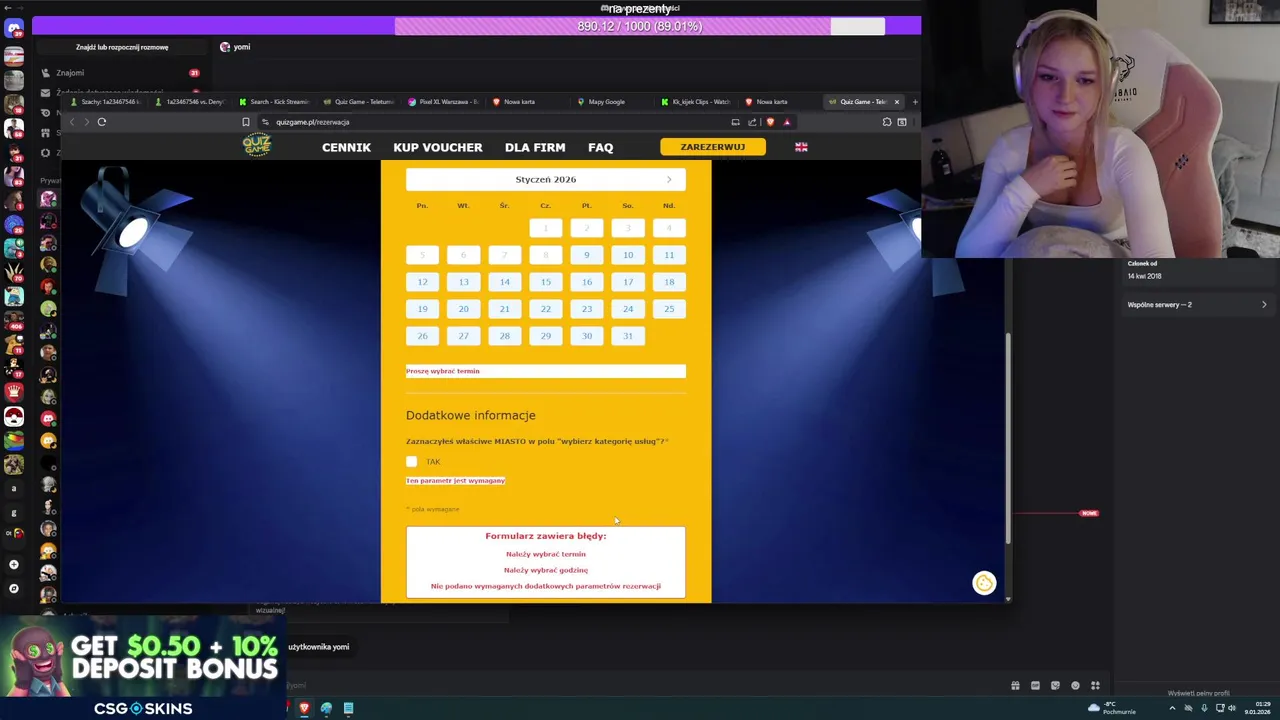Viewport: 1280px width, 720px height.
Task: Click the Ten parametr jest wymagany message
Action: [x=456, y=481]
